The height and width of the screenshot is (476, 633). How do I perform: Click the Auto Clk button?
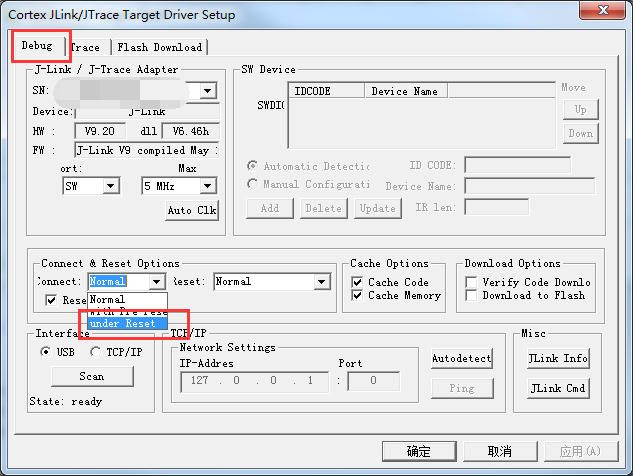(x=192, y=210)
